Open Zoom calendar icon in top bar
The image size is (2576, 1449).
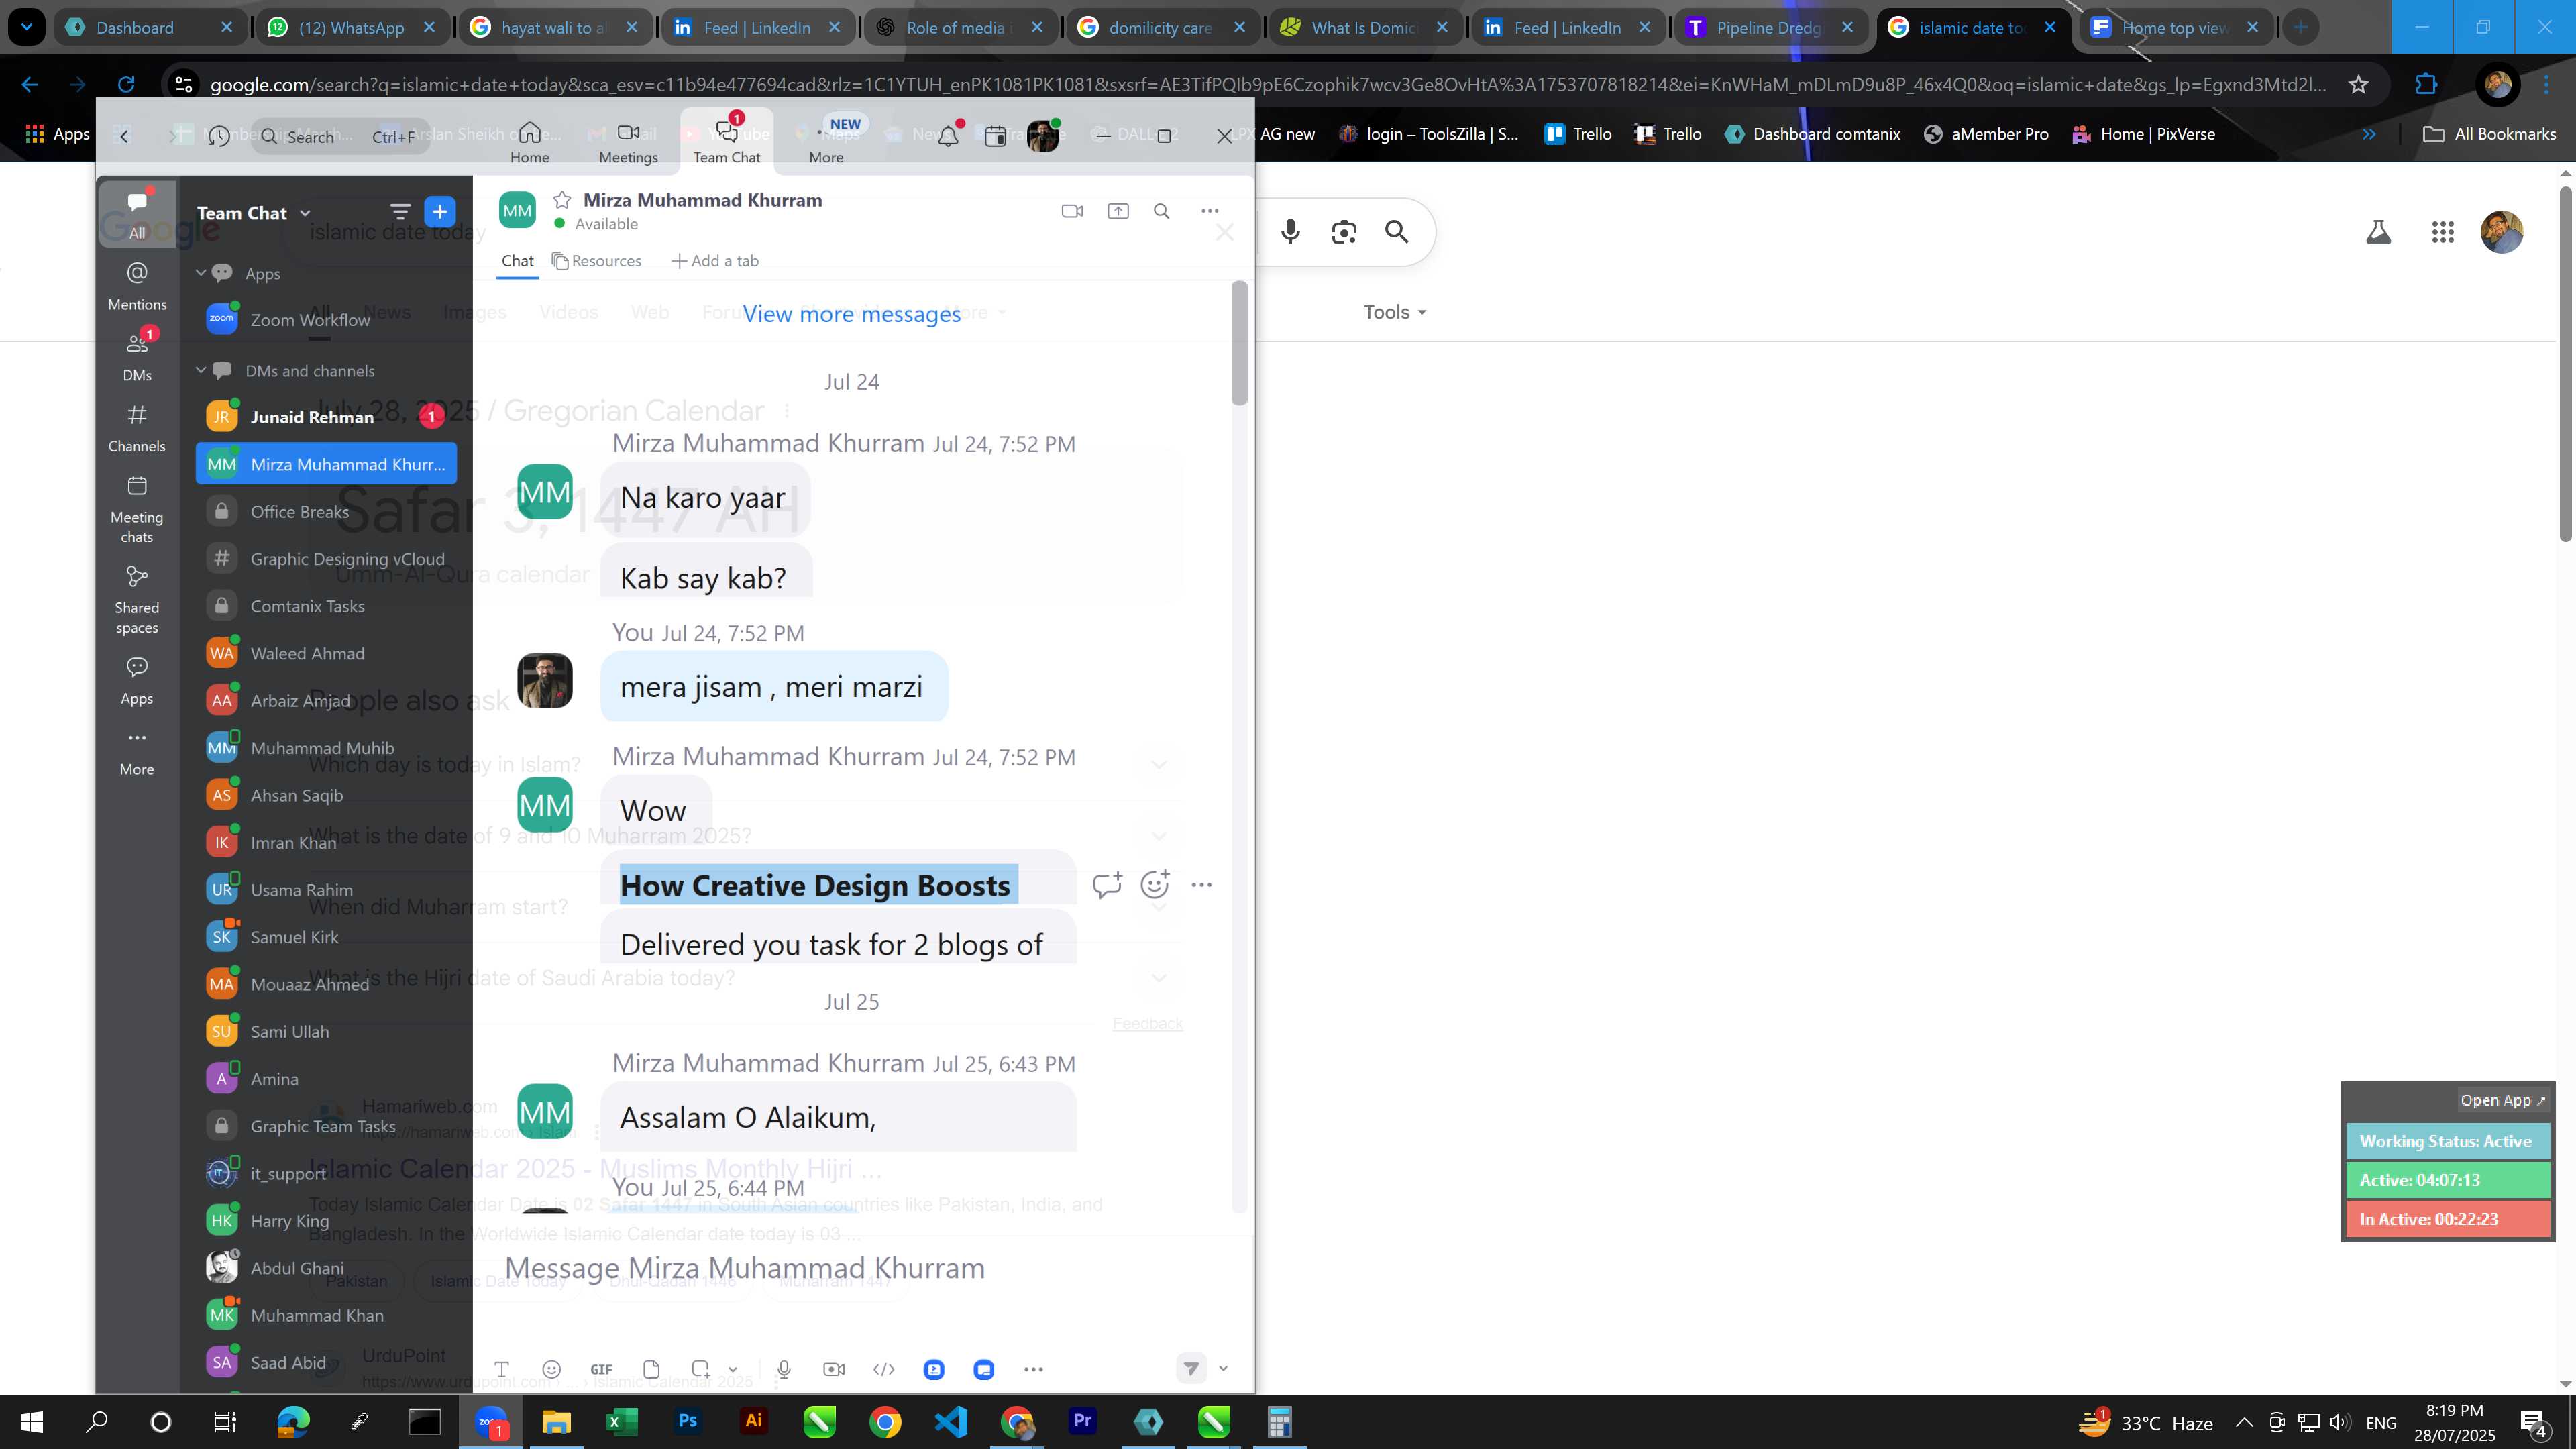pos(995,136)
